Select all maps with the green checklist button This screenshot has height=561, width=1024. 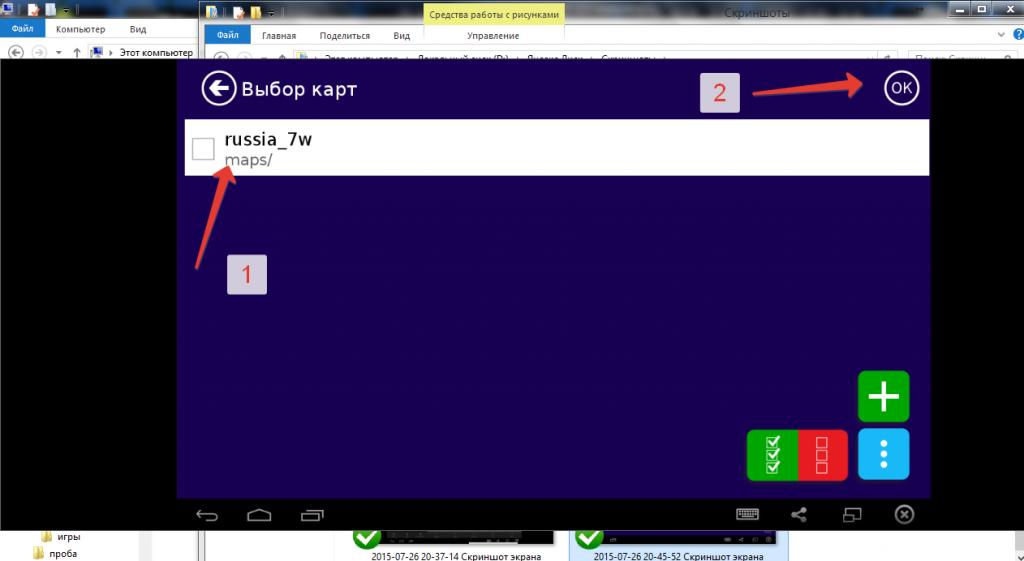pos(773,455)
